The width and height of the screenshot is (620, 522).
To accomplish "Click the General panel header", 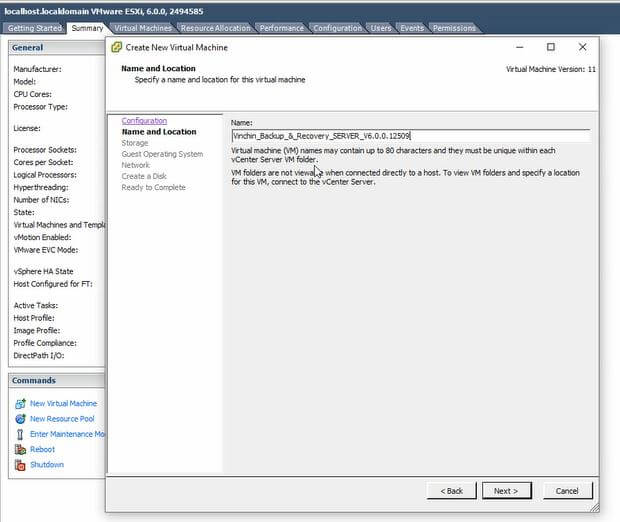I will [x=57, y=48].
